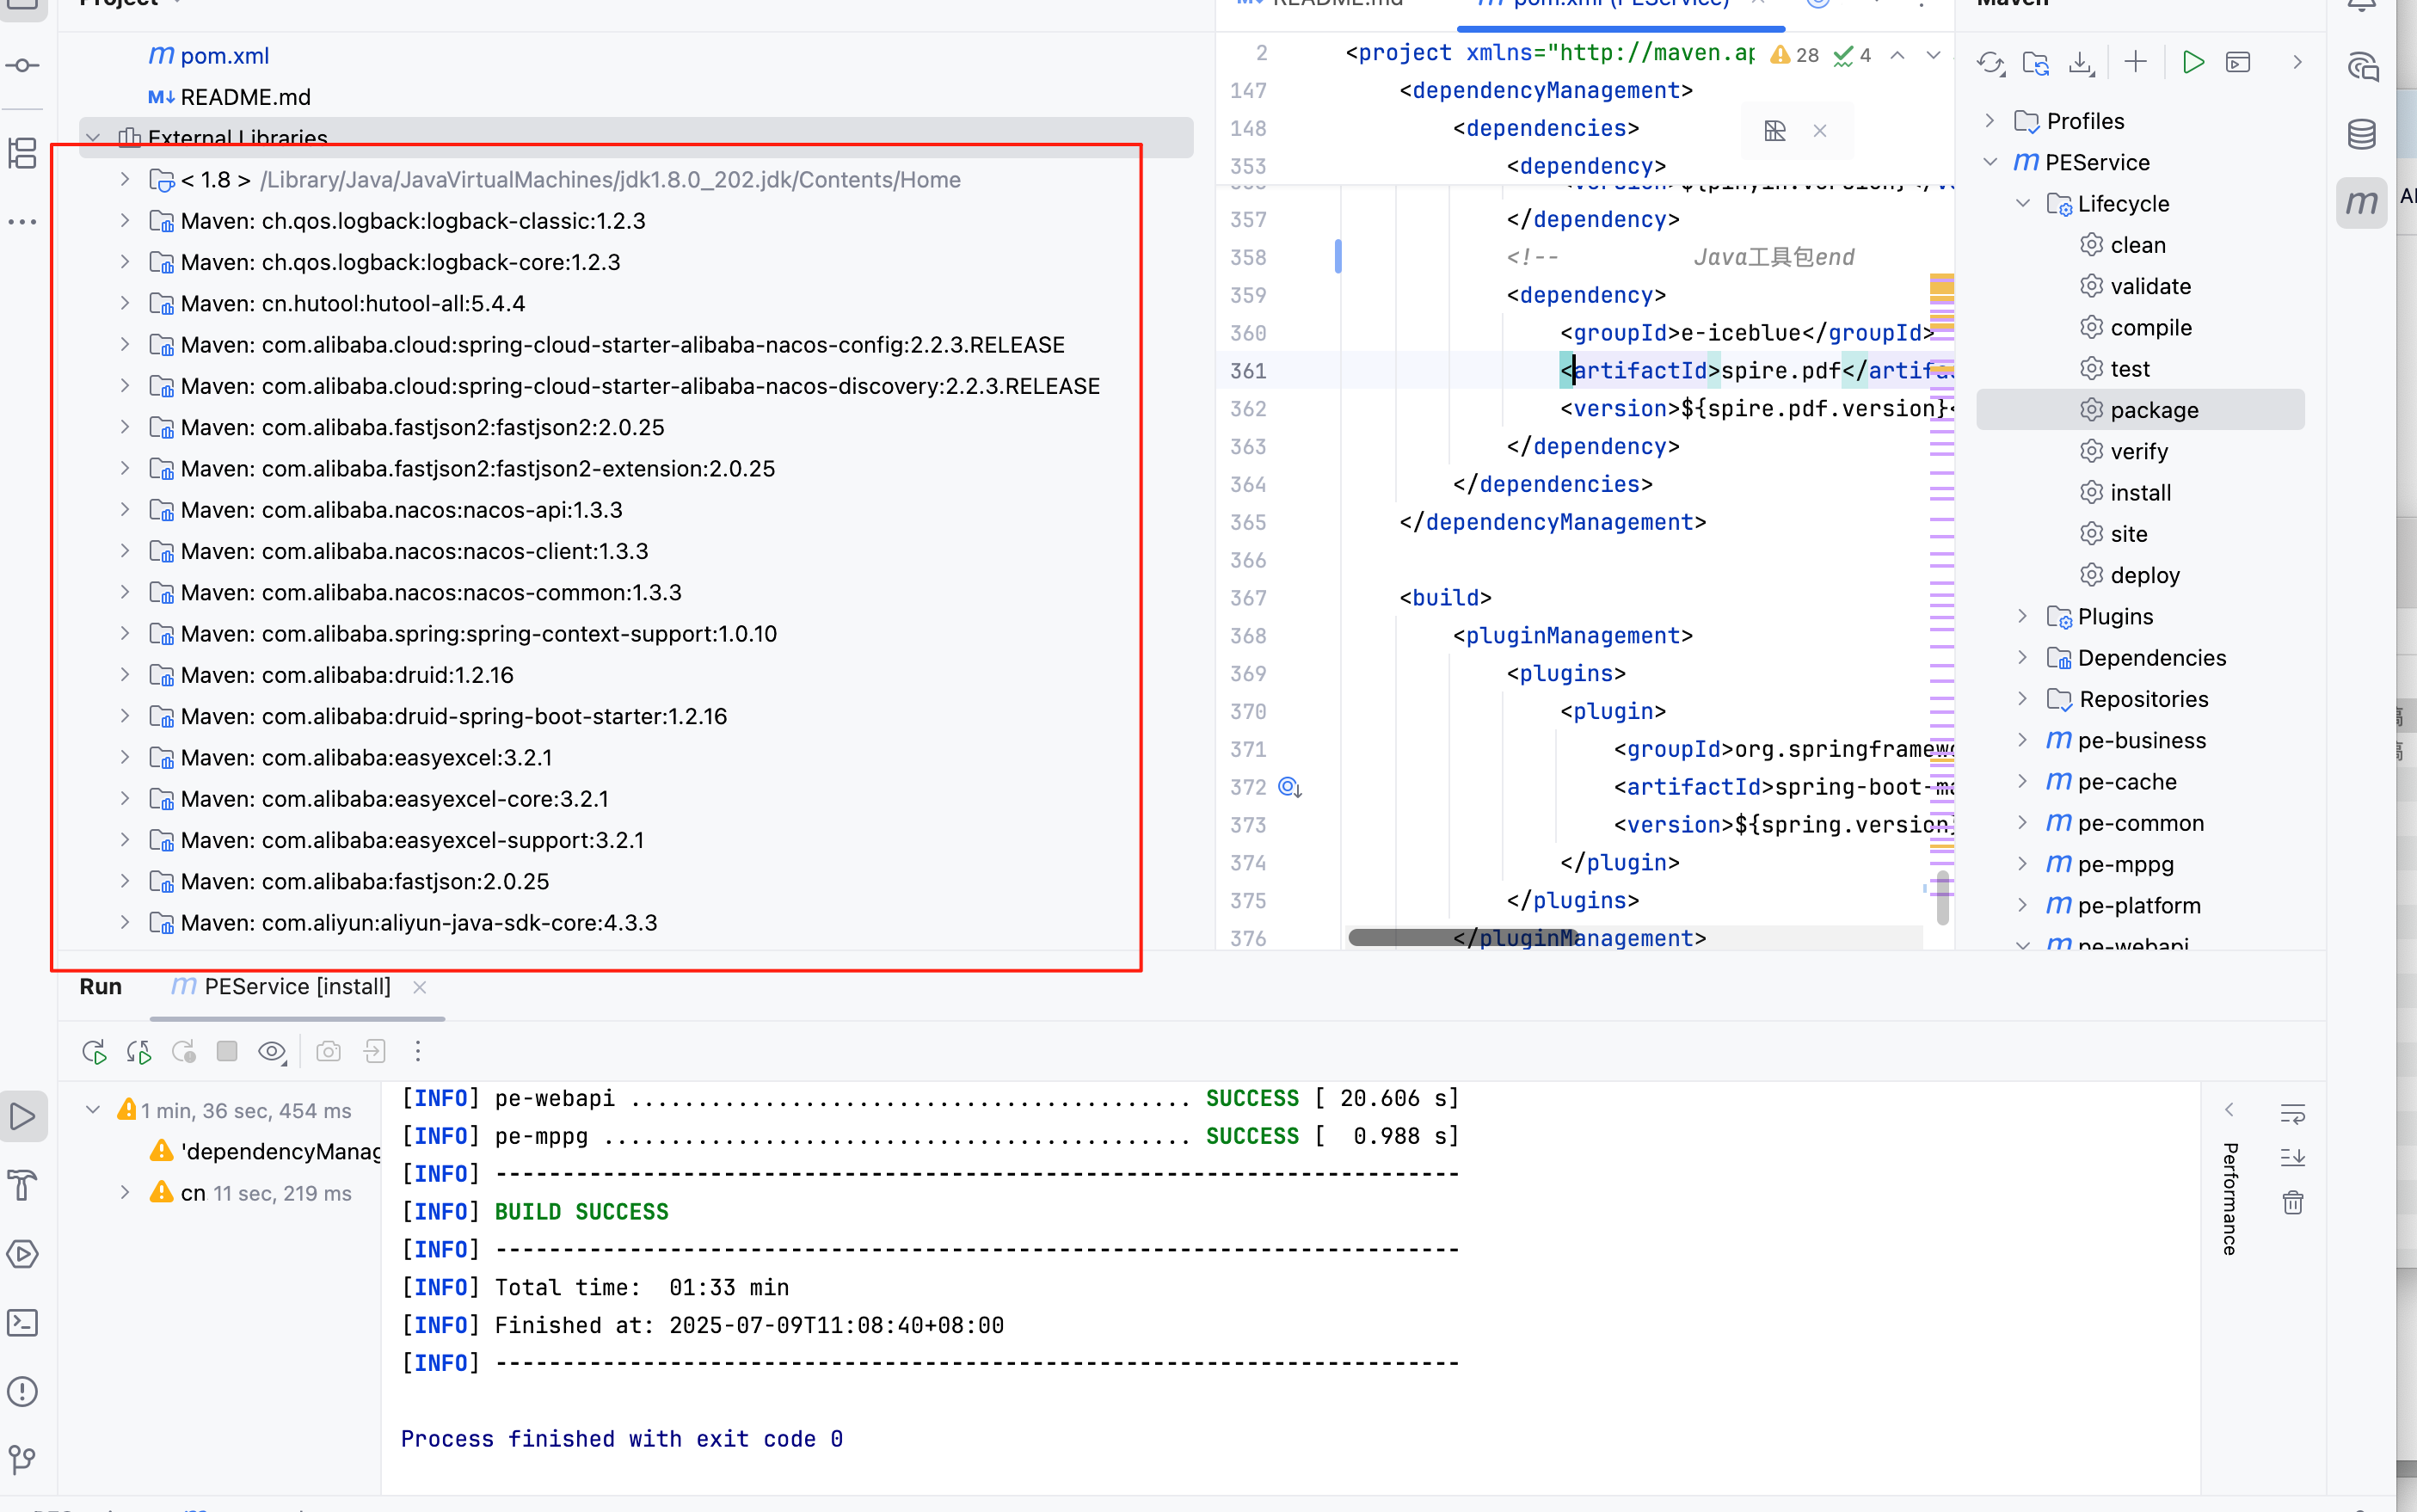Expand the Plugins node in Maven panel
This screenshot has width=2417, height=1512.
coord(2022,616)
